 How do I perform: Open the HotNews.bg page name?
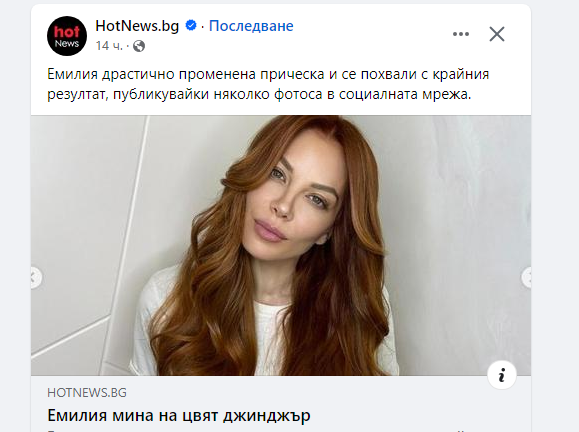137,26
